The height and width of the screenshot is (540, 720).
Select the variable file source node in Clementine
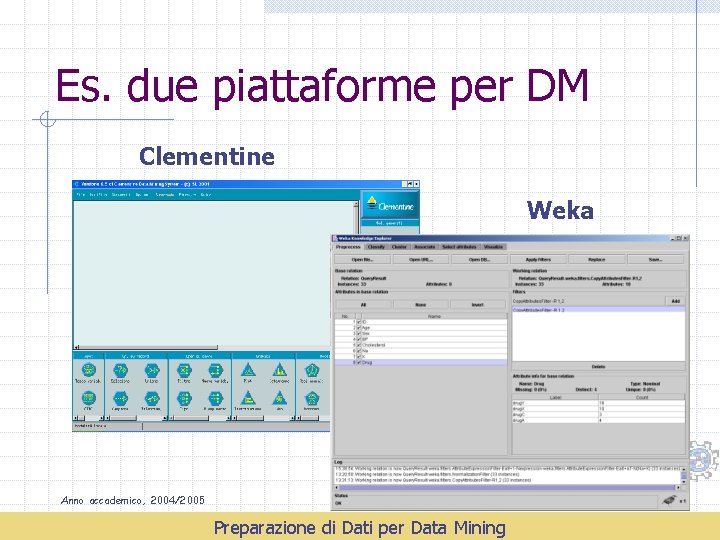(88, 370)
